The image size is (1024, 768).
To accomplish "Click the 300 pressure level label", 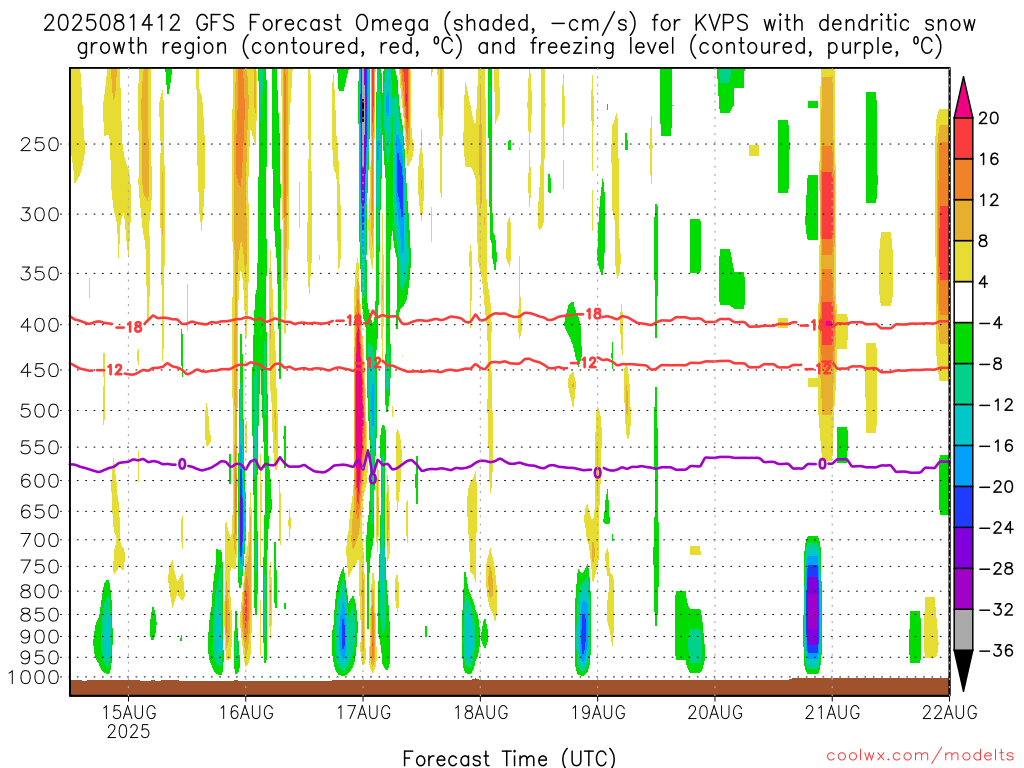I will (x=40, y=214).
